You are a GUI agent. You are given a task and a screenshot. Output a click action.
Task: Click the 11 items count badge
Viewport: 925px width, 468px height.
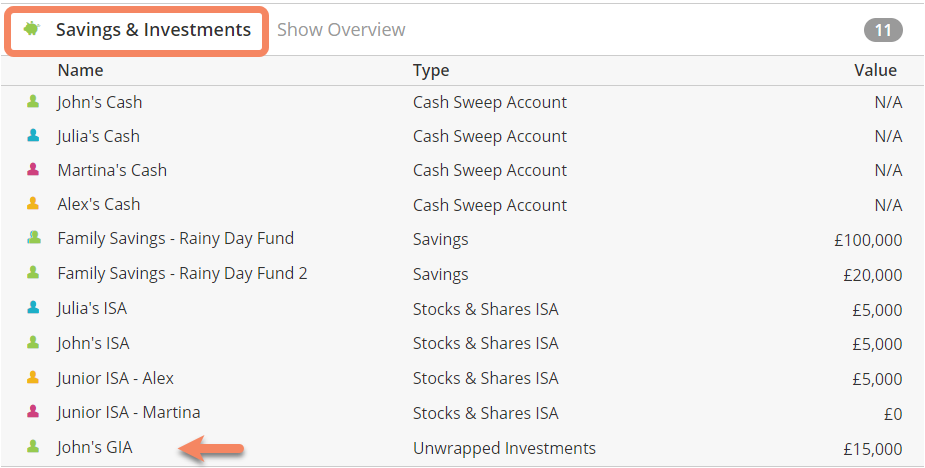tap(883, 30)
